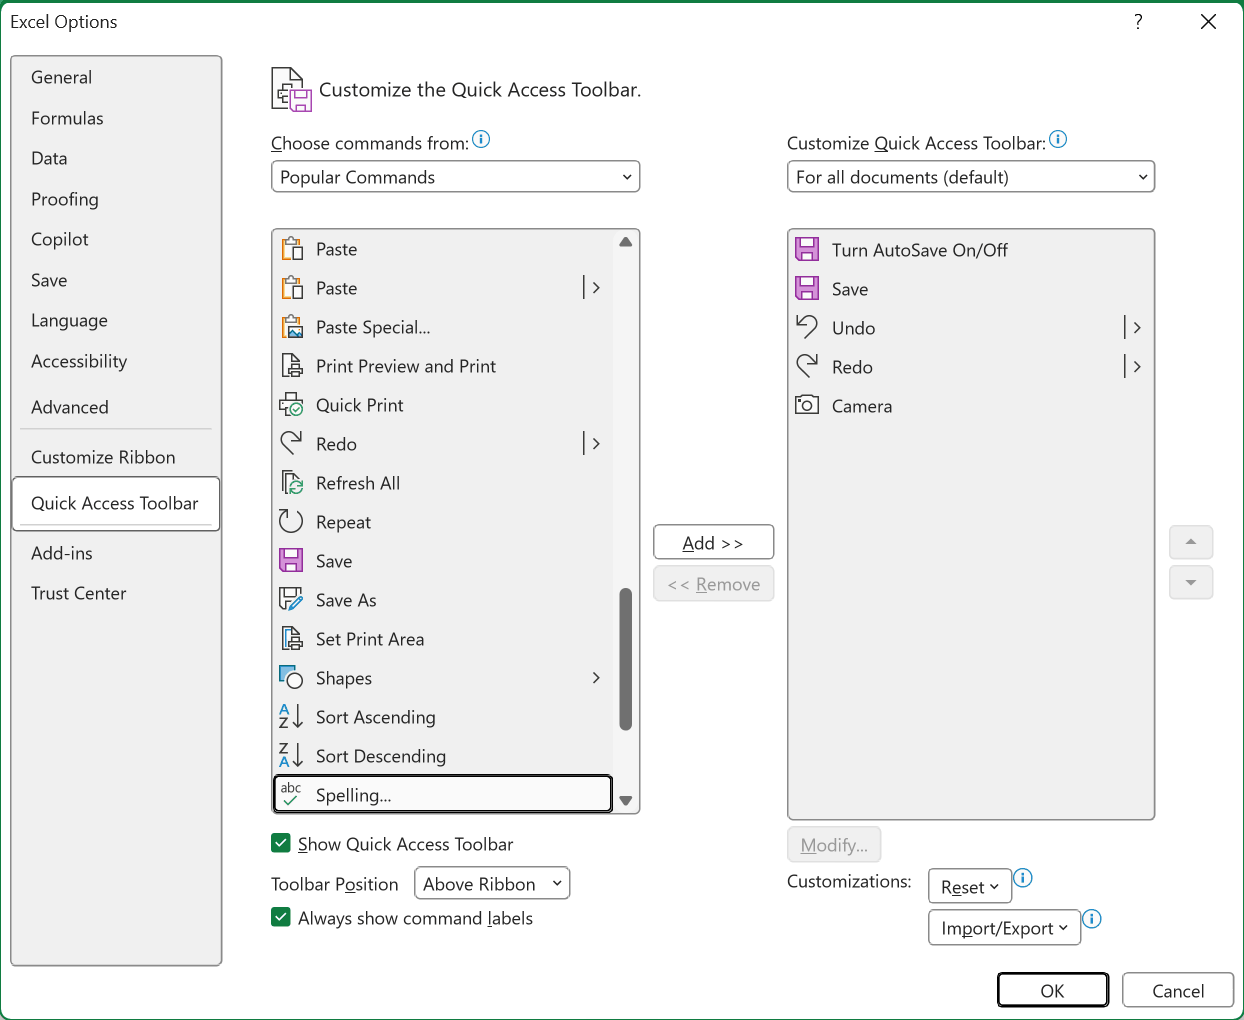Click info icon next to Reset
This screenshot has width=1244, height=1020.
pos(1023,878)
